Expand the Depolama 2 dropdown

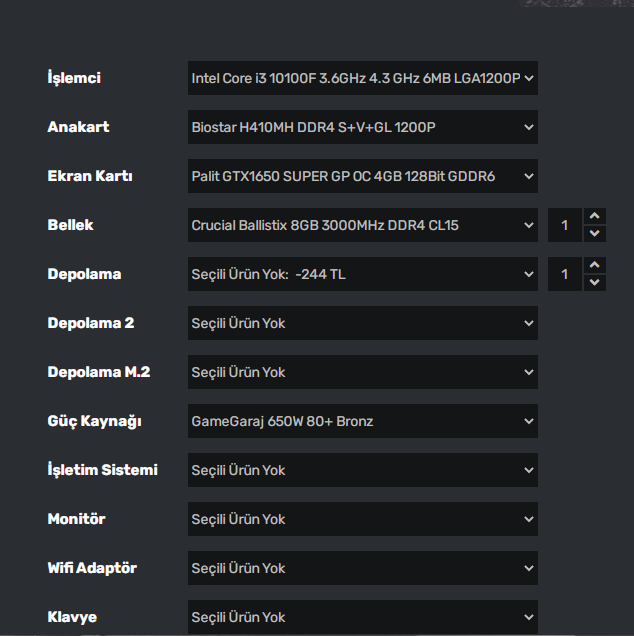(362, 323)
